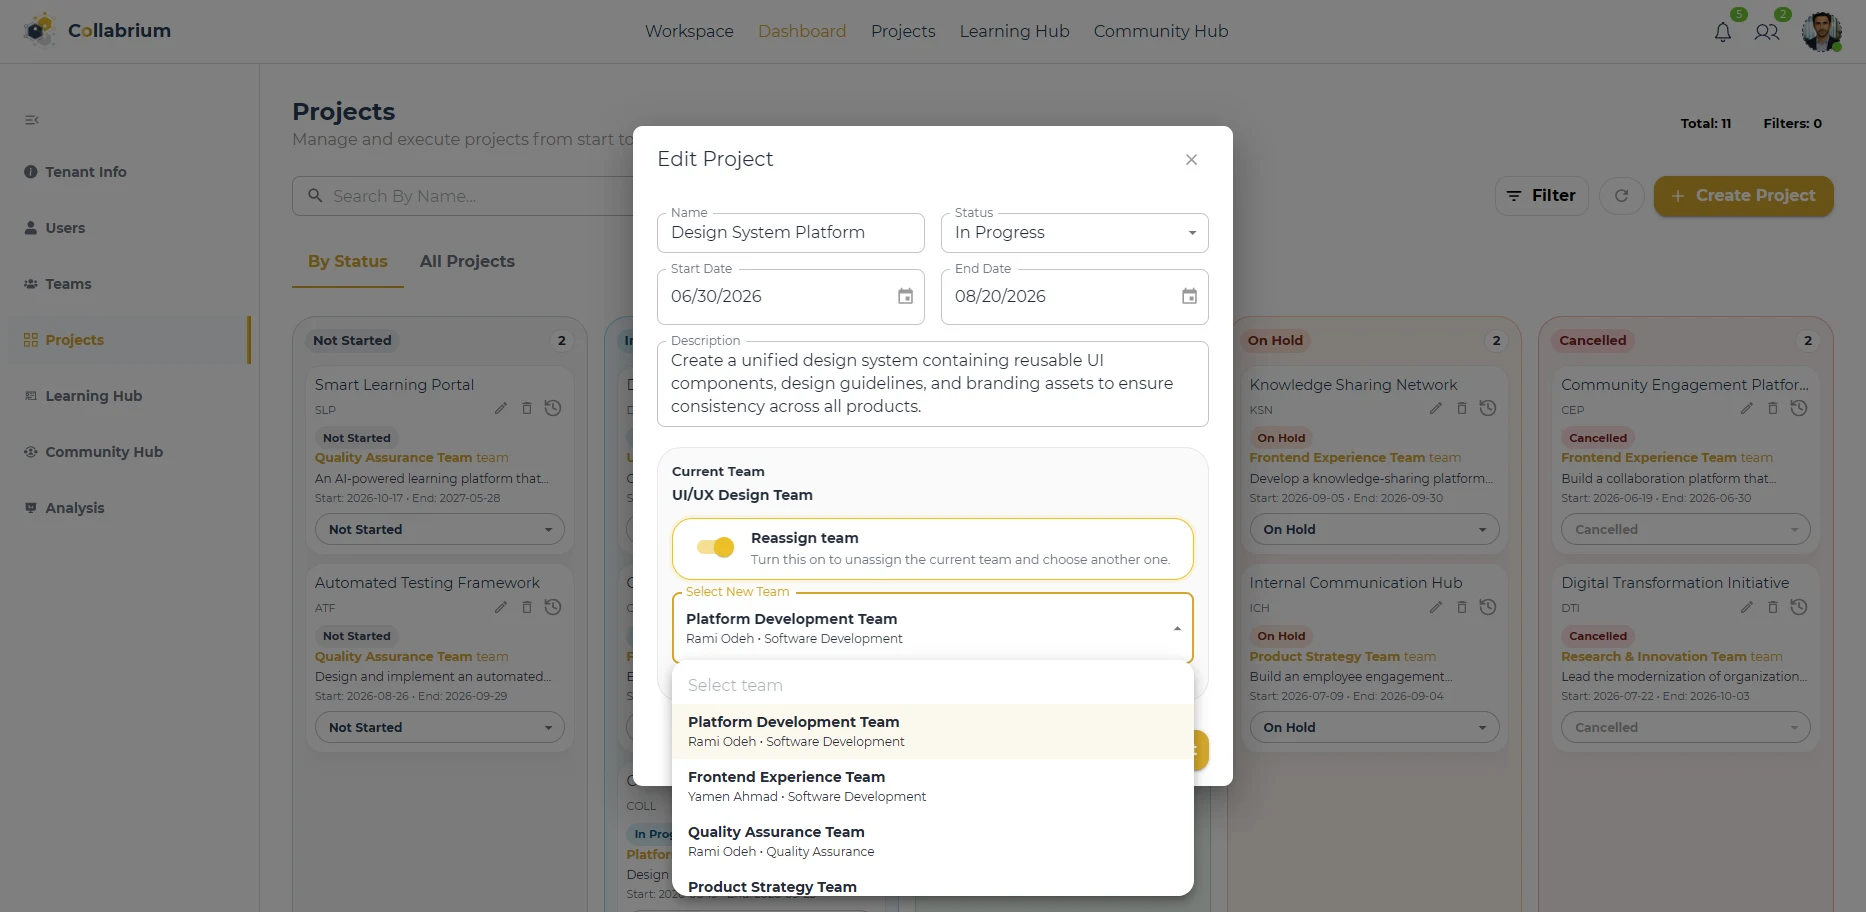1866x912 pixels.
Task: Switch to the By Status tab
Action: (348, 261)
